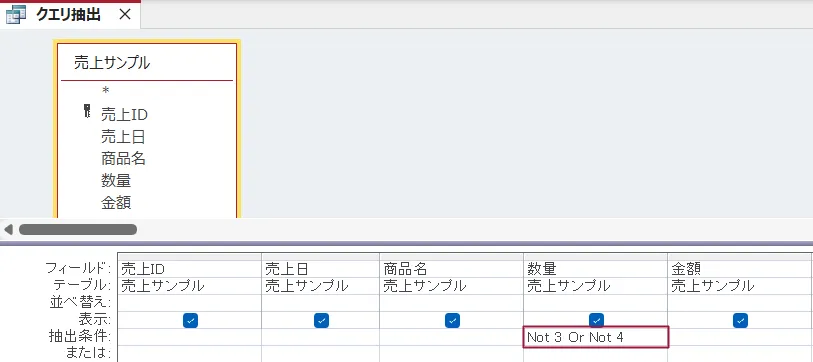
Task: Select 金額 in the field list
Action: (x=116, y=203)
